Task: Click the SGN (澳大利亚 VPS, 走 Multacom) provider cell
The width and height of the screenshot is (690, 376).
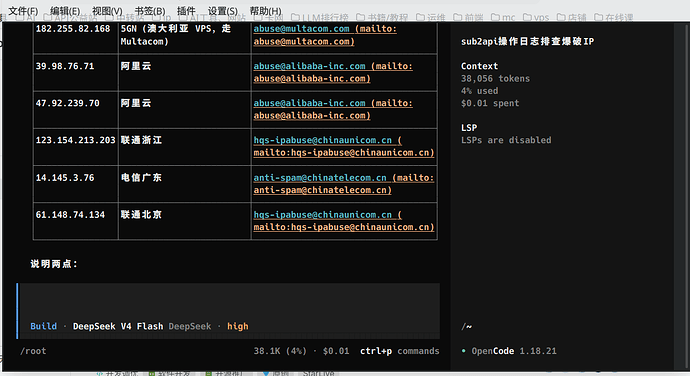Action: pyautogui.click(x=176, y=35)
